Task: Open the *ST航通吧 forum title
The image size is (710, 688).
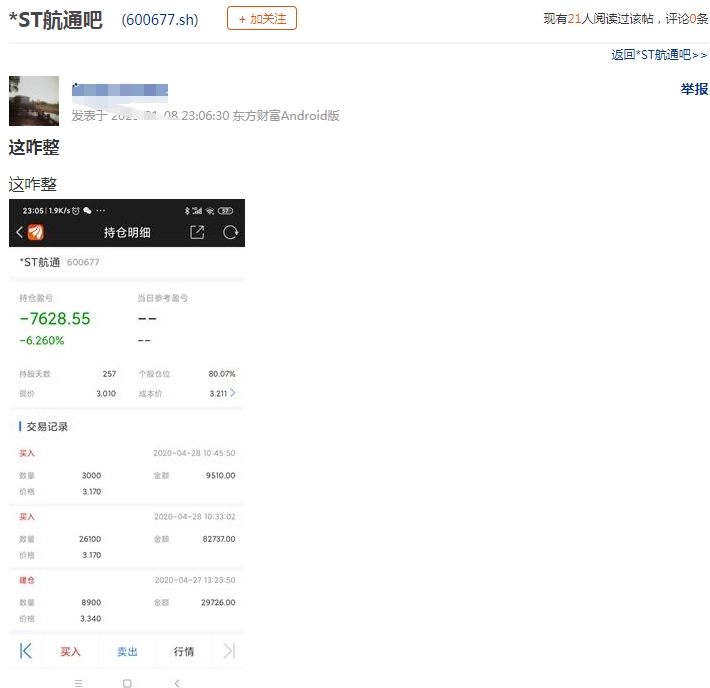Action: [56, 20]
